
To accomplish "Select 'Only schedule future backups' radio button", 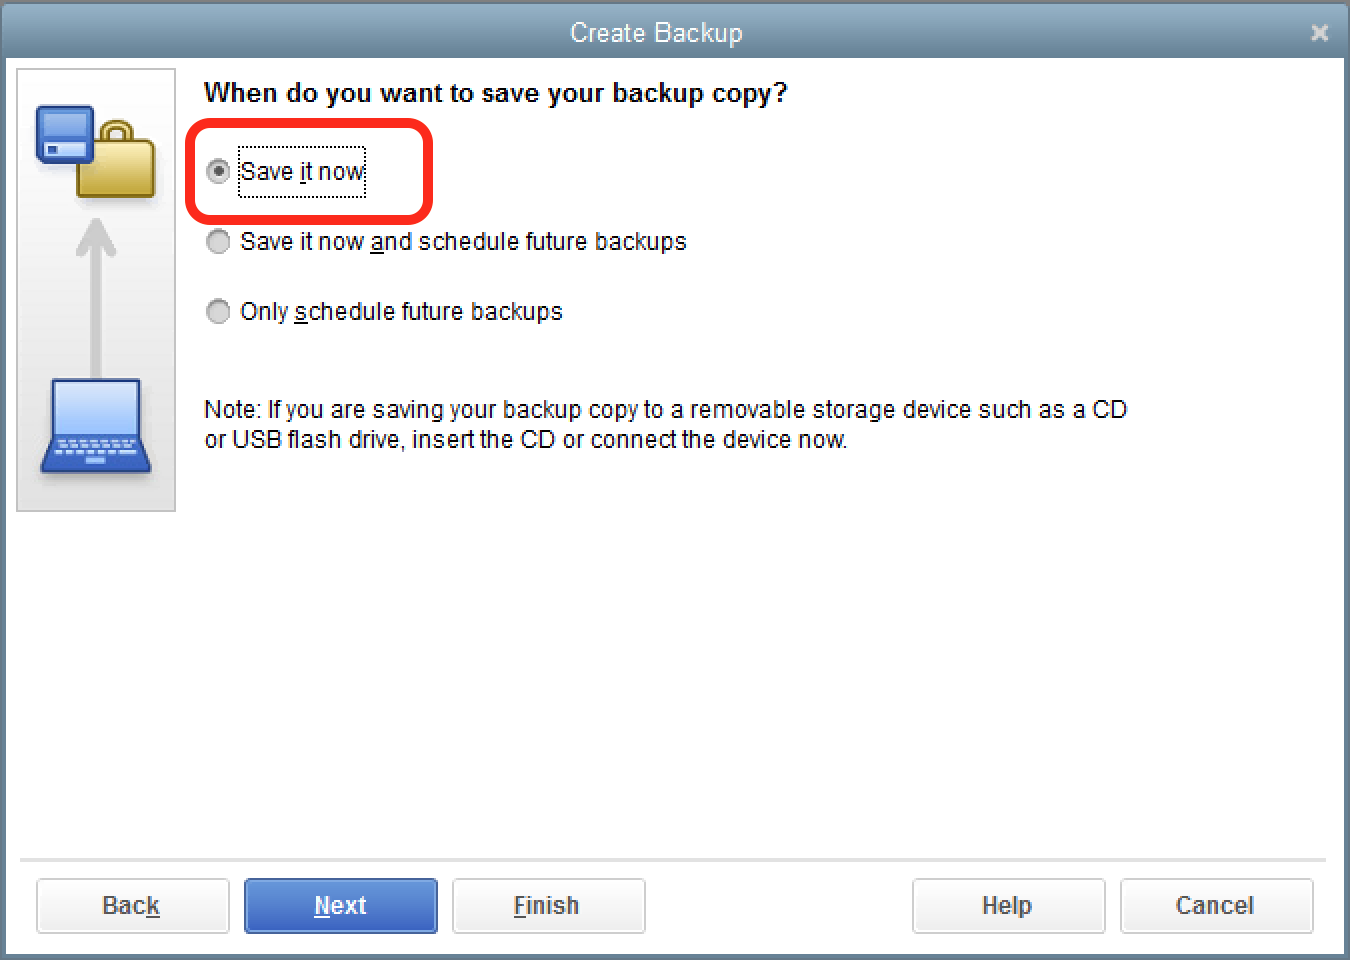I will (218, 312).
